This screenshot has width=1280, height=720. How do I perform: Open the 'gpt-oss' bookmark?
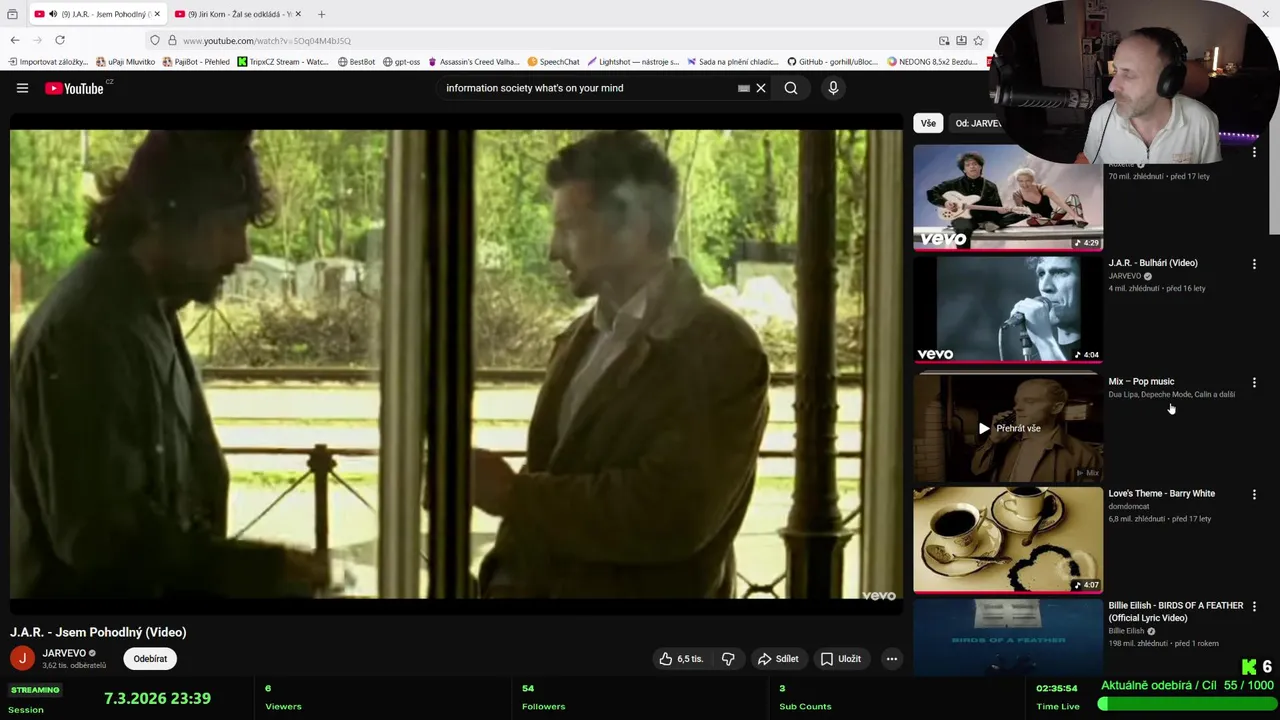[x=402, y=62]
